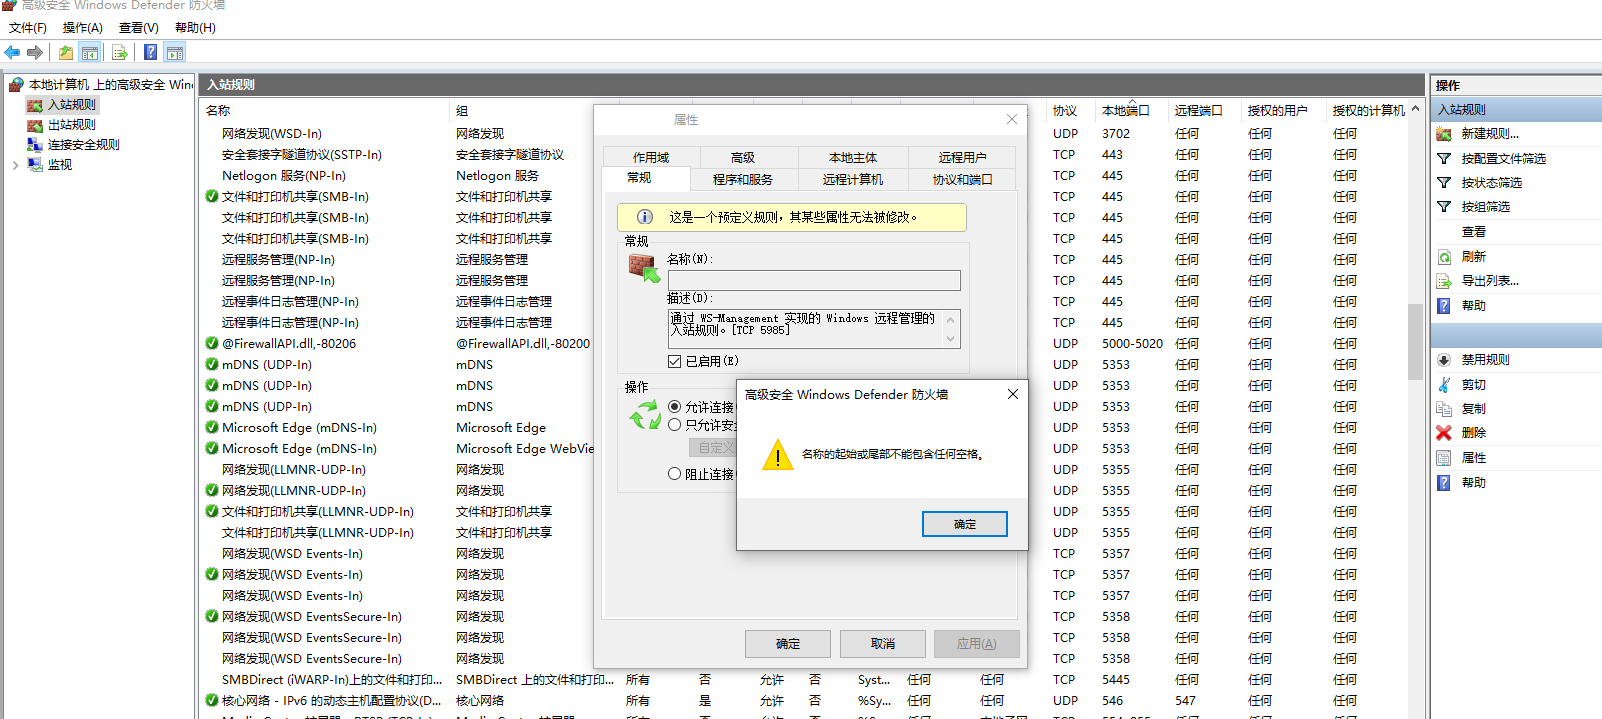The image size is (1602, 719).
Task: Open the 帮助(H) menu
Action: coord(195,28)
